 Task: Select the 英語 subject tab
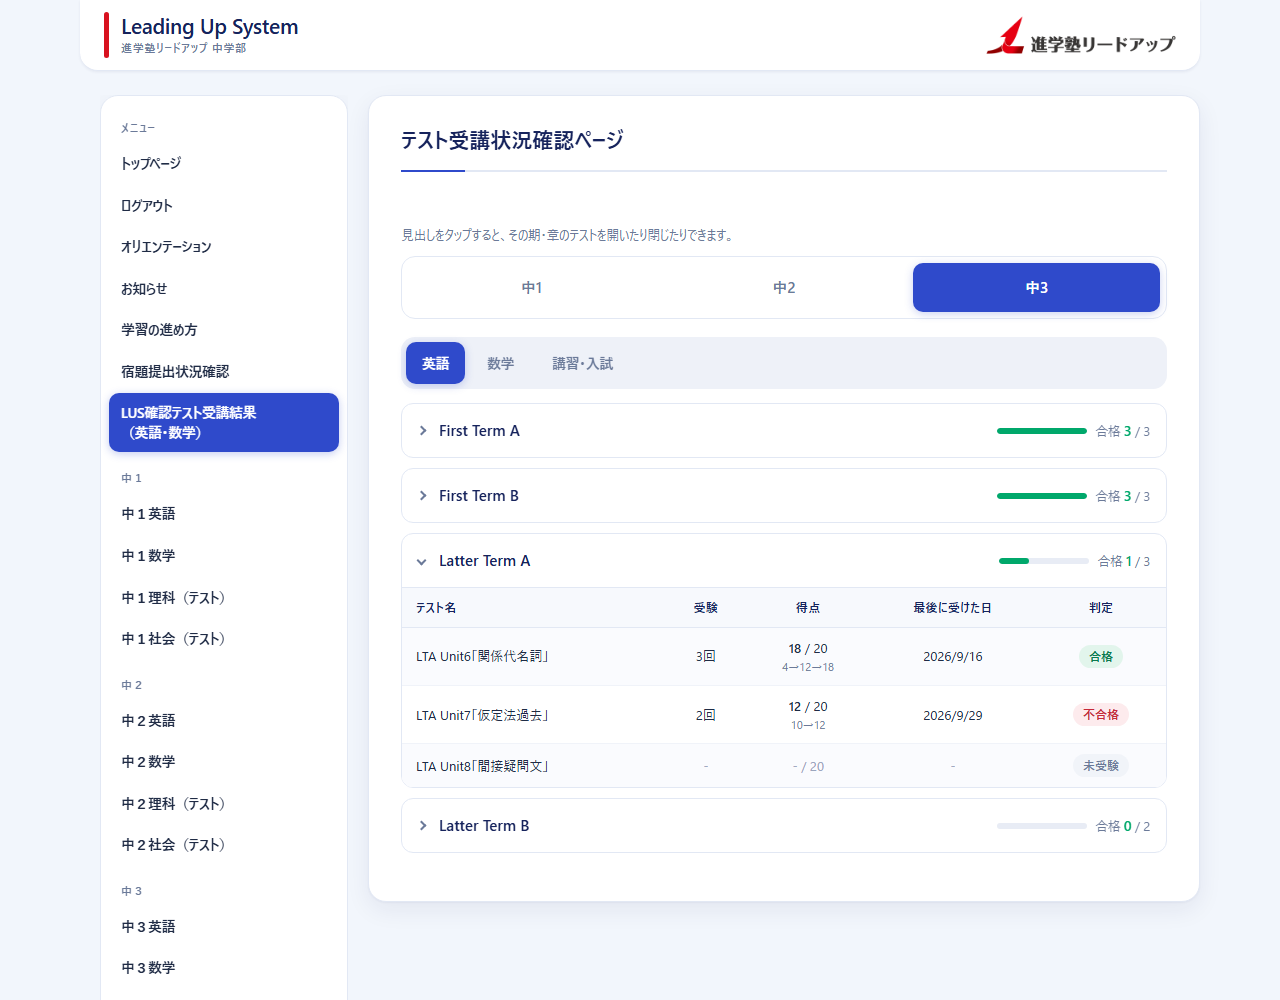click(x=435, y=363)
